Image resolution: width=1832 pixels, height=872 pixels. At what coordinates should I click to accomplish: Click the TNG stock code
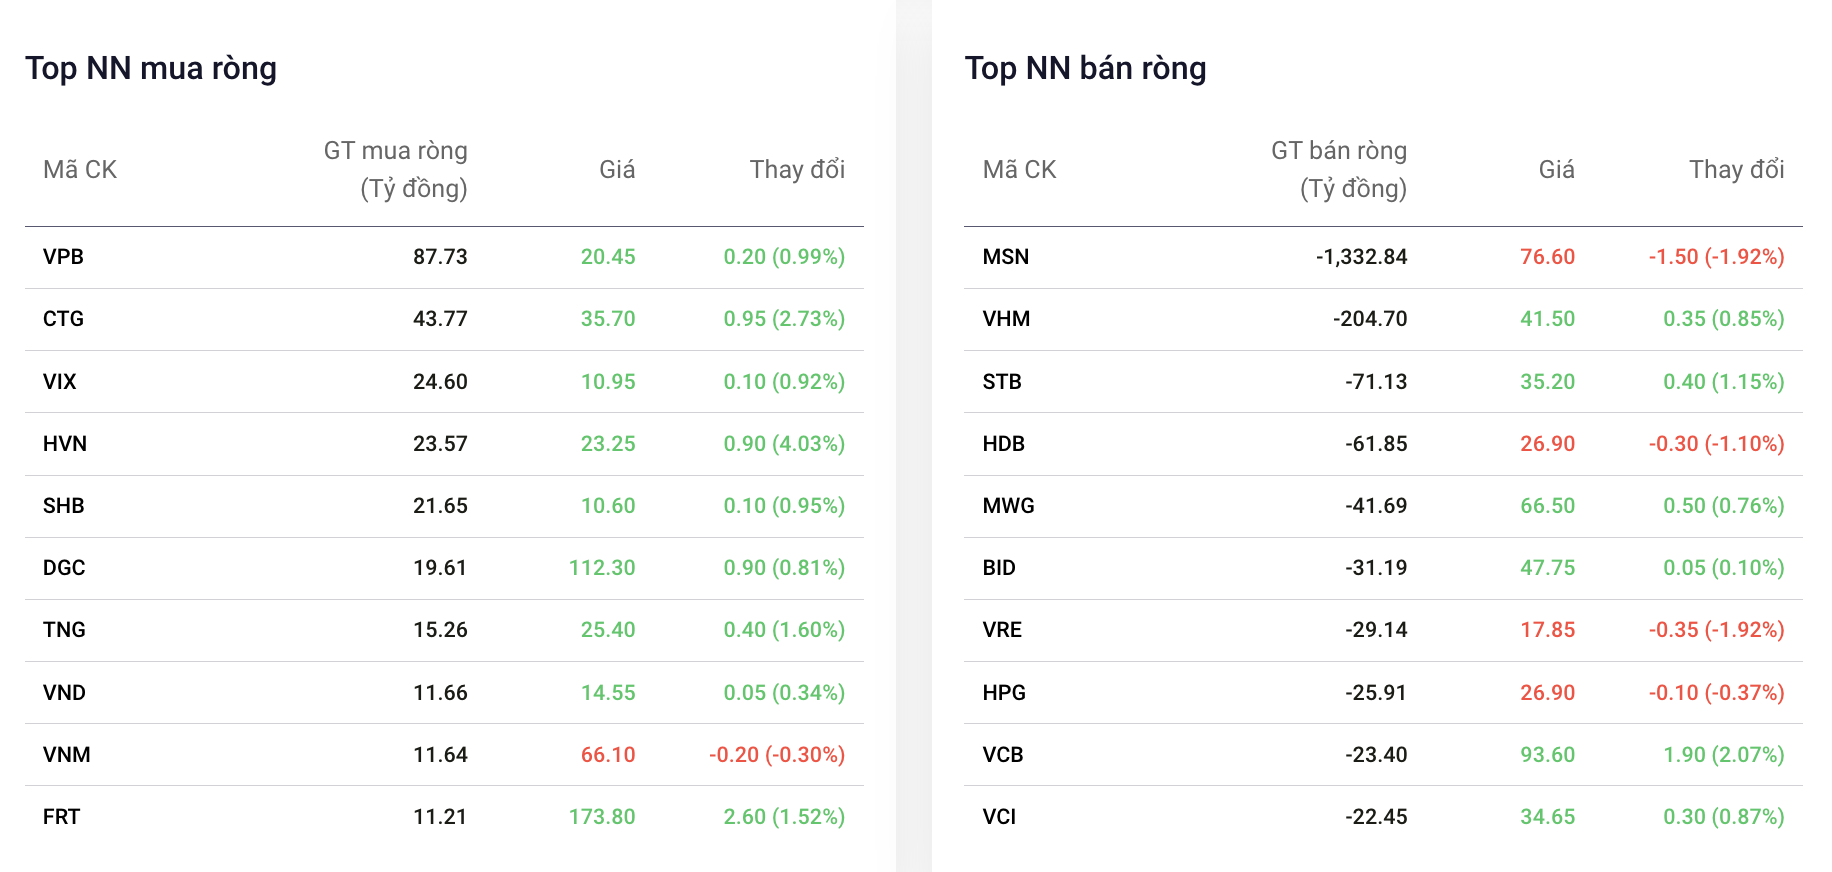pyautogui.click(x=64, y=630)
